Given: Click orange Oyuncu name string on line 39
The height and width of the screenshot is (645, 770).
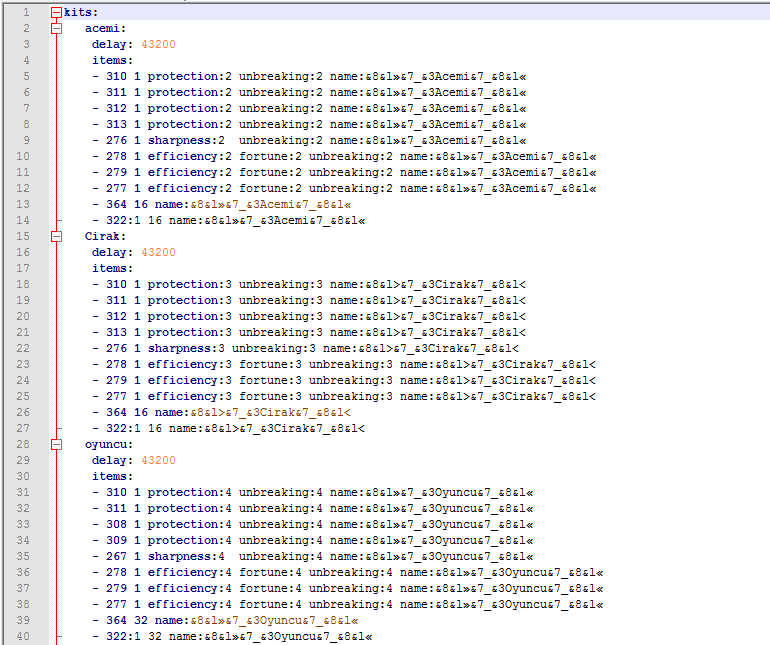Looking at the screenshot, I should [x=274, y=620].
